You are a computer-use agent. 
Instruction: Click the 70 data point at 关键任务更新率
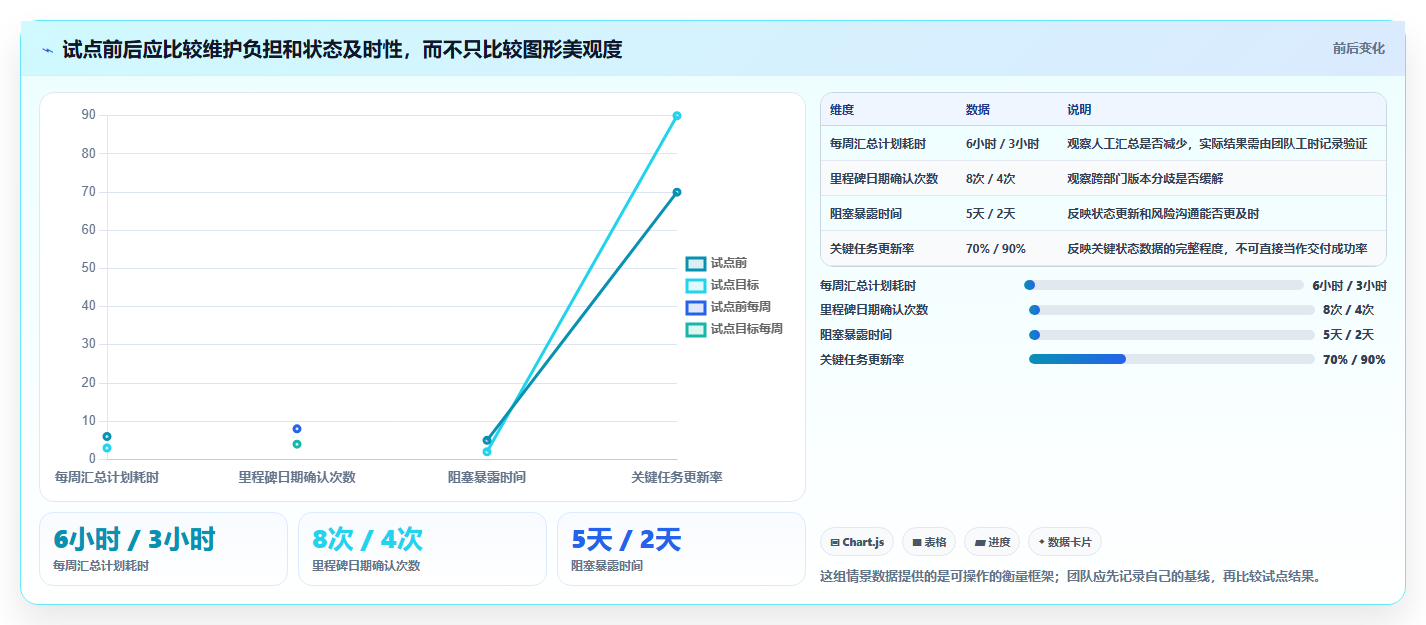[x=677, y=192]
